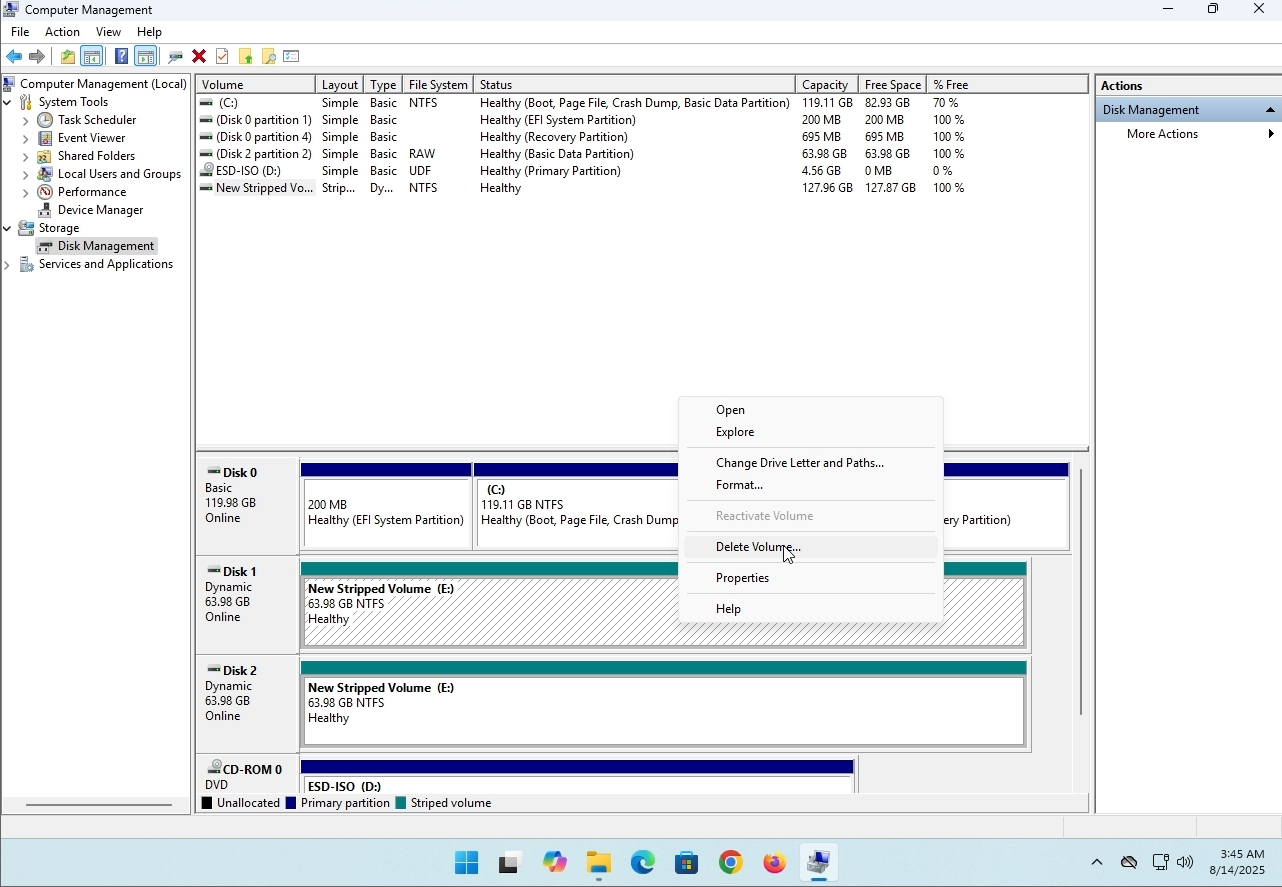Click the checklist settings toolbar icon
The height and width of the screenshot is (887, 1282).
click(292, 57)
